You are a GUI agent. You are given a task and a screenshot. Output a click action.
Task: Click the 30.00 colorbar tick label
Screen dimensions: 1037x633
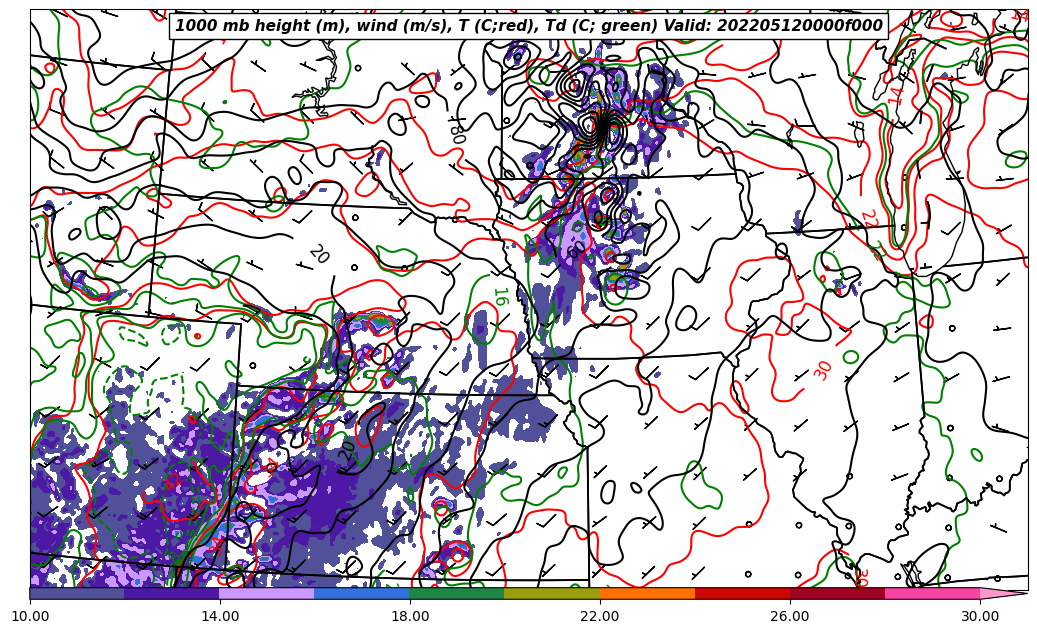[x=980, y=616]
